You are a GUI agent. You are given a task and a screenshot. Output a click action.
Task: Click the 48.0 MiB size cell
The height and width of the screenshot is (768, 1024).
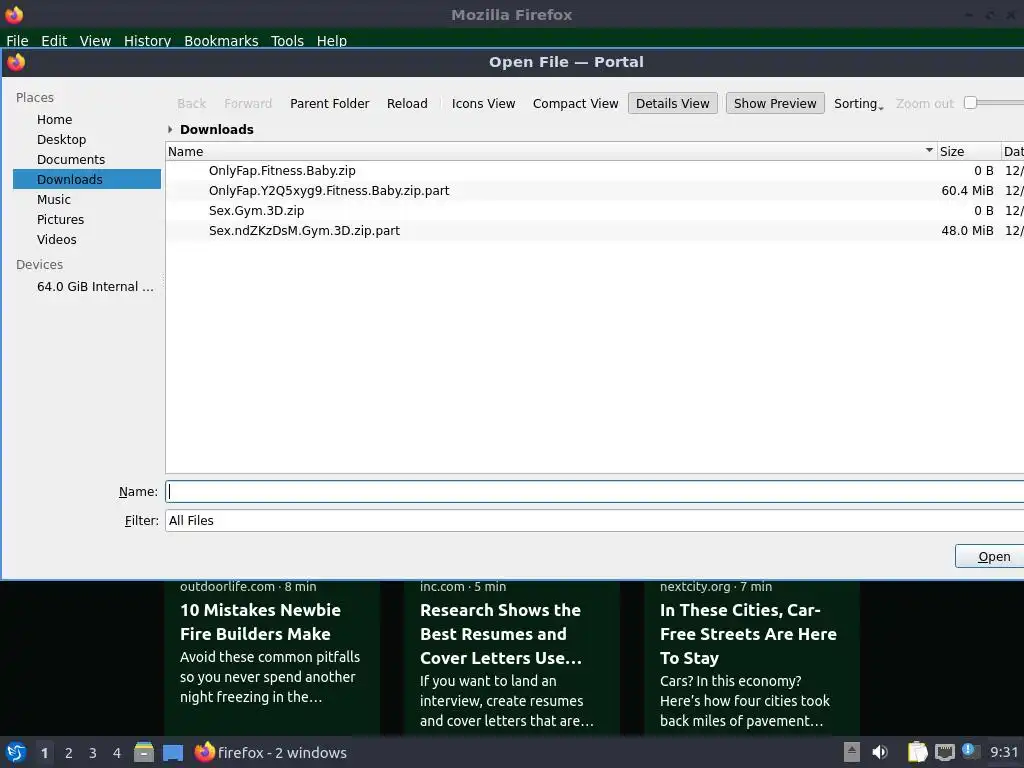click(967, 231)
